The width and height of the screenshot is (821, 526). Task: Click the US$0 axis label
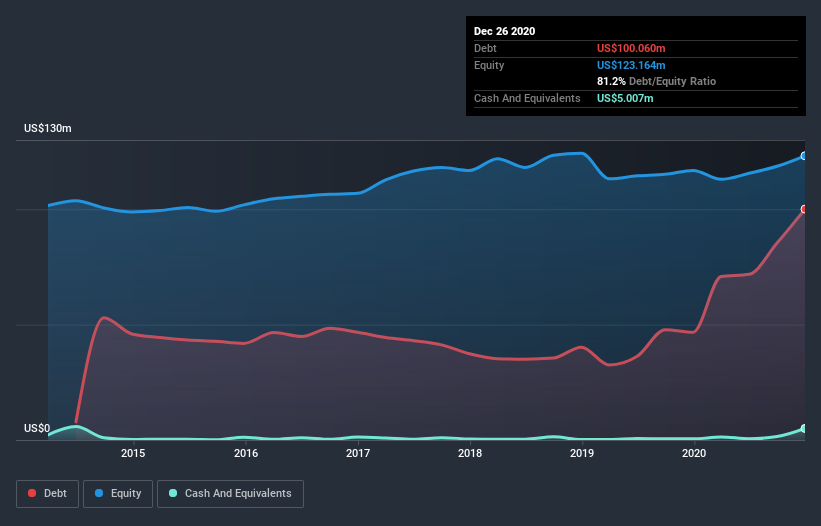37,428
